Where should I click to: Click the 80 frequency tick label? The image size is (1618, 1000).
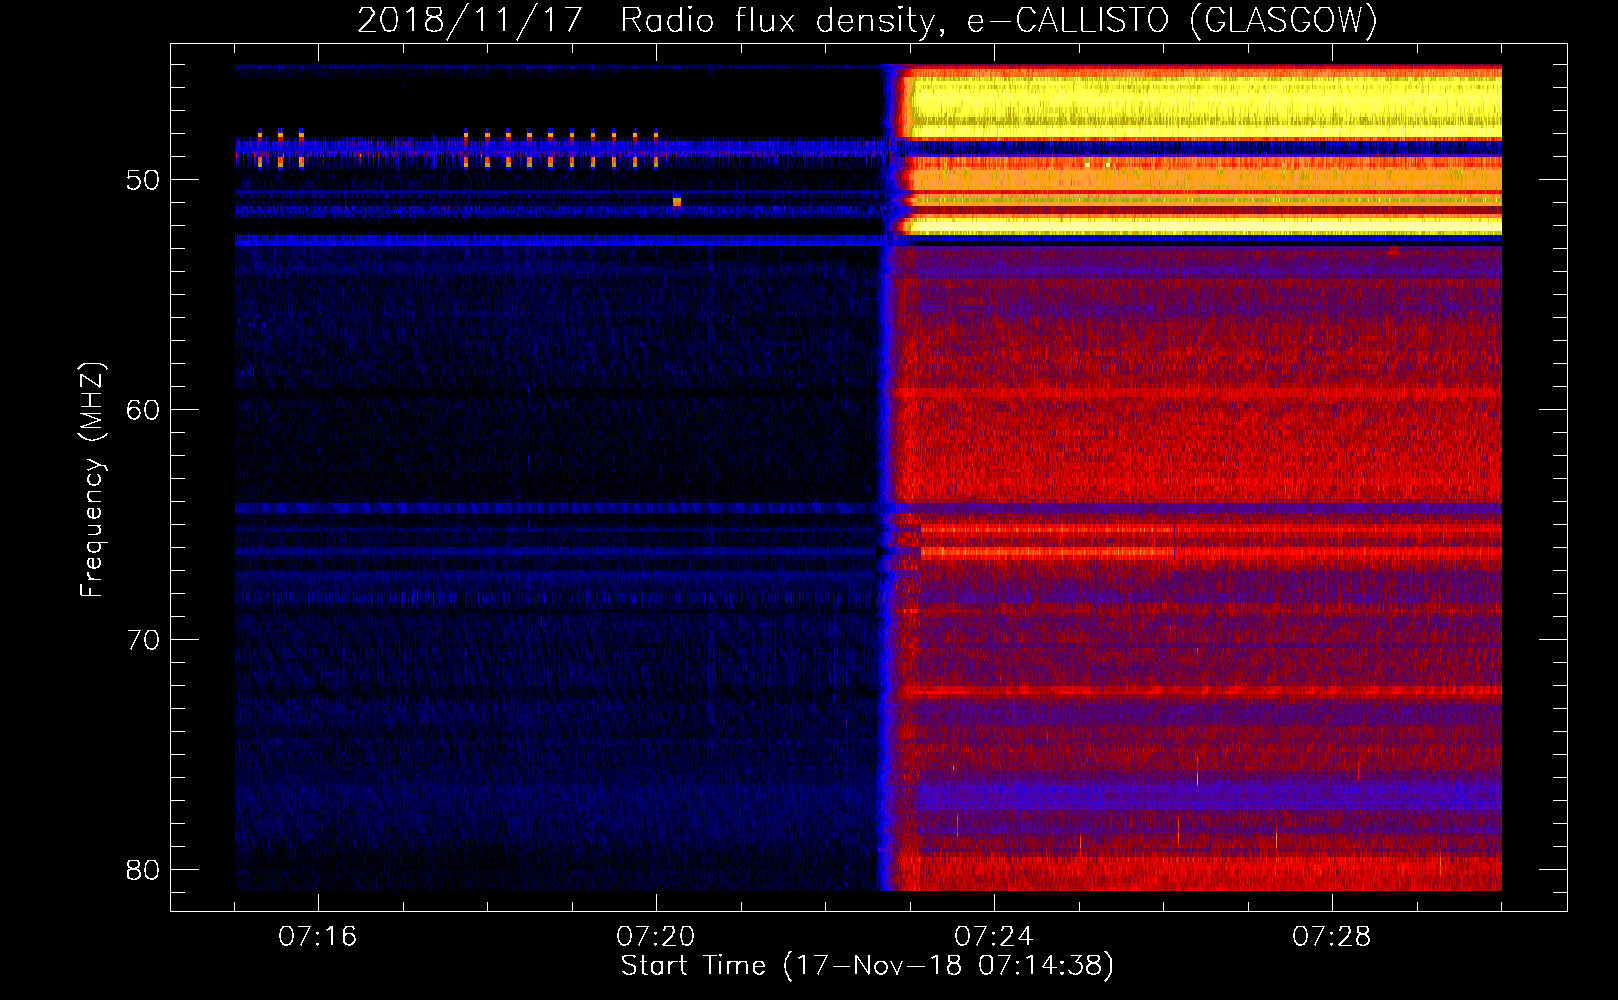143,870
